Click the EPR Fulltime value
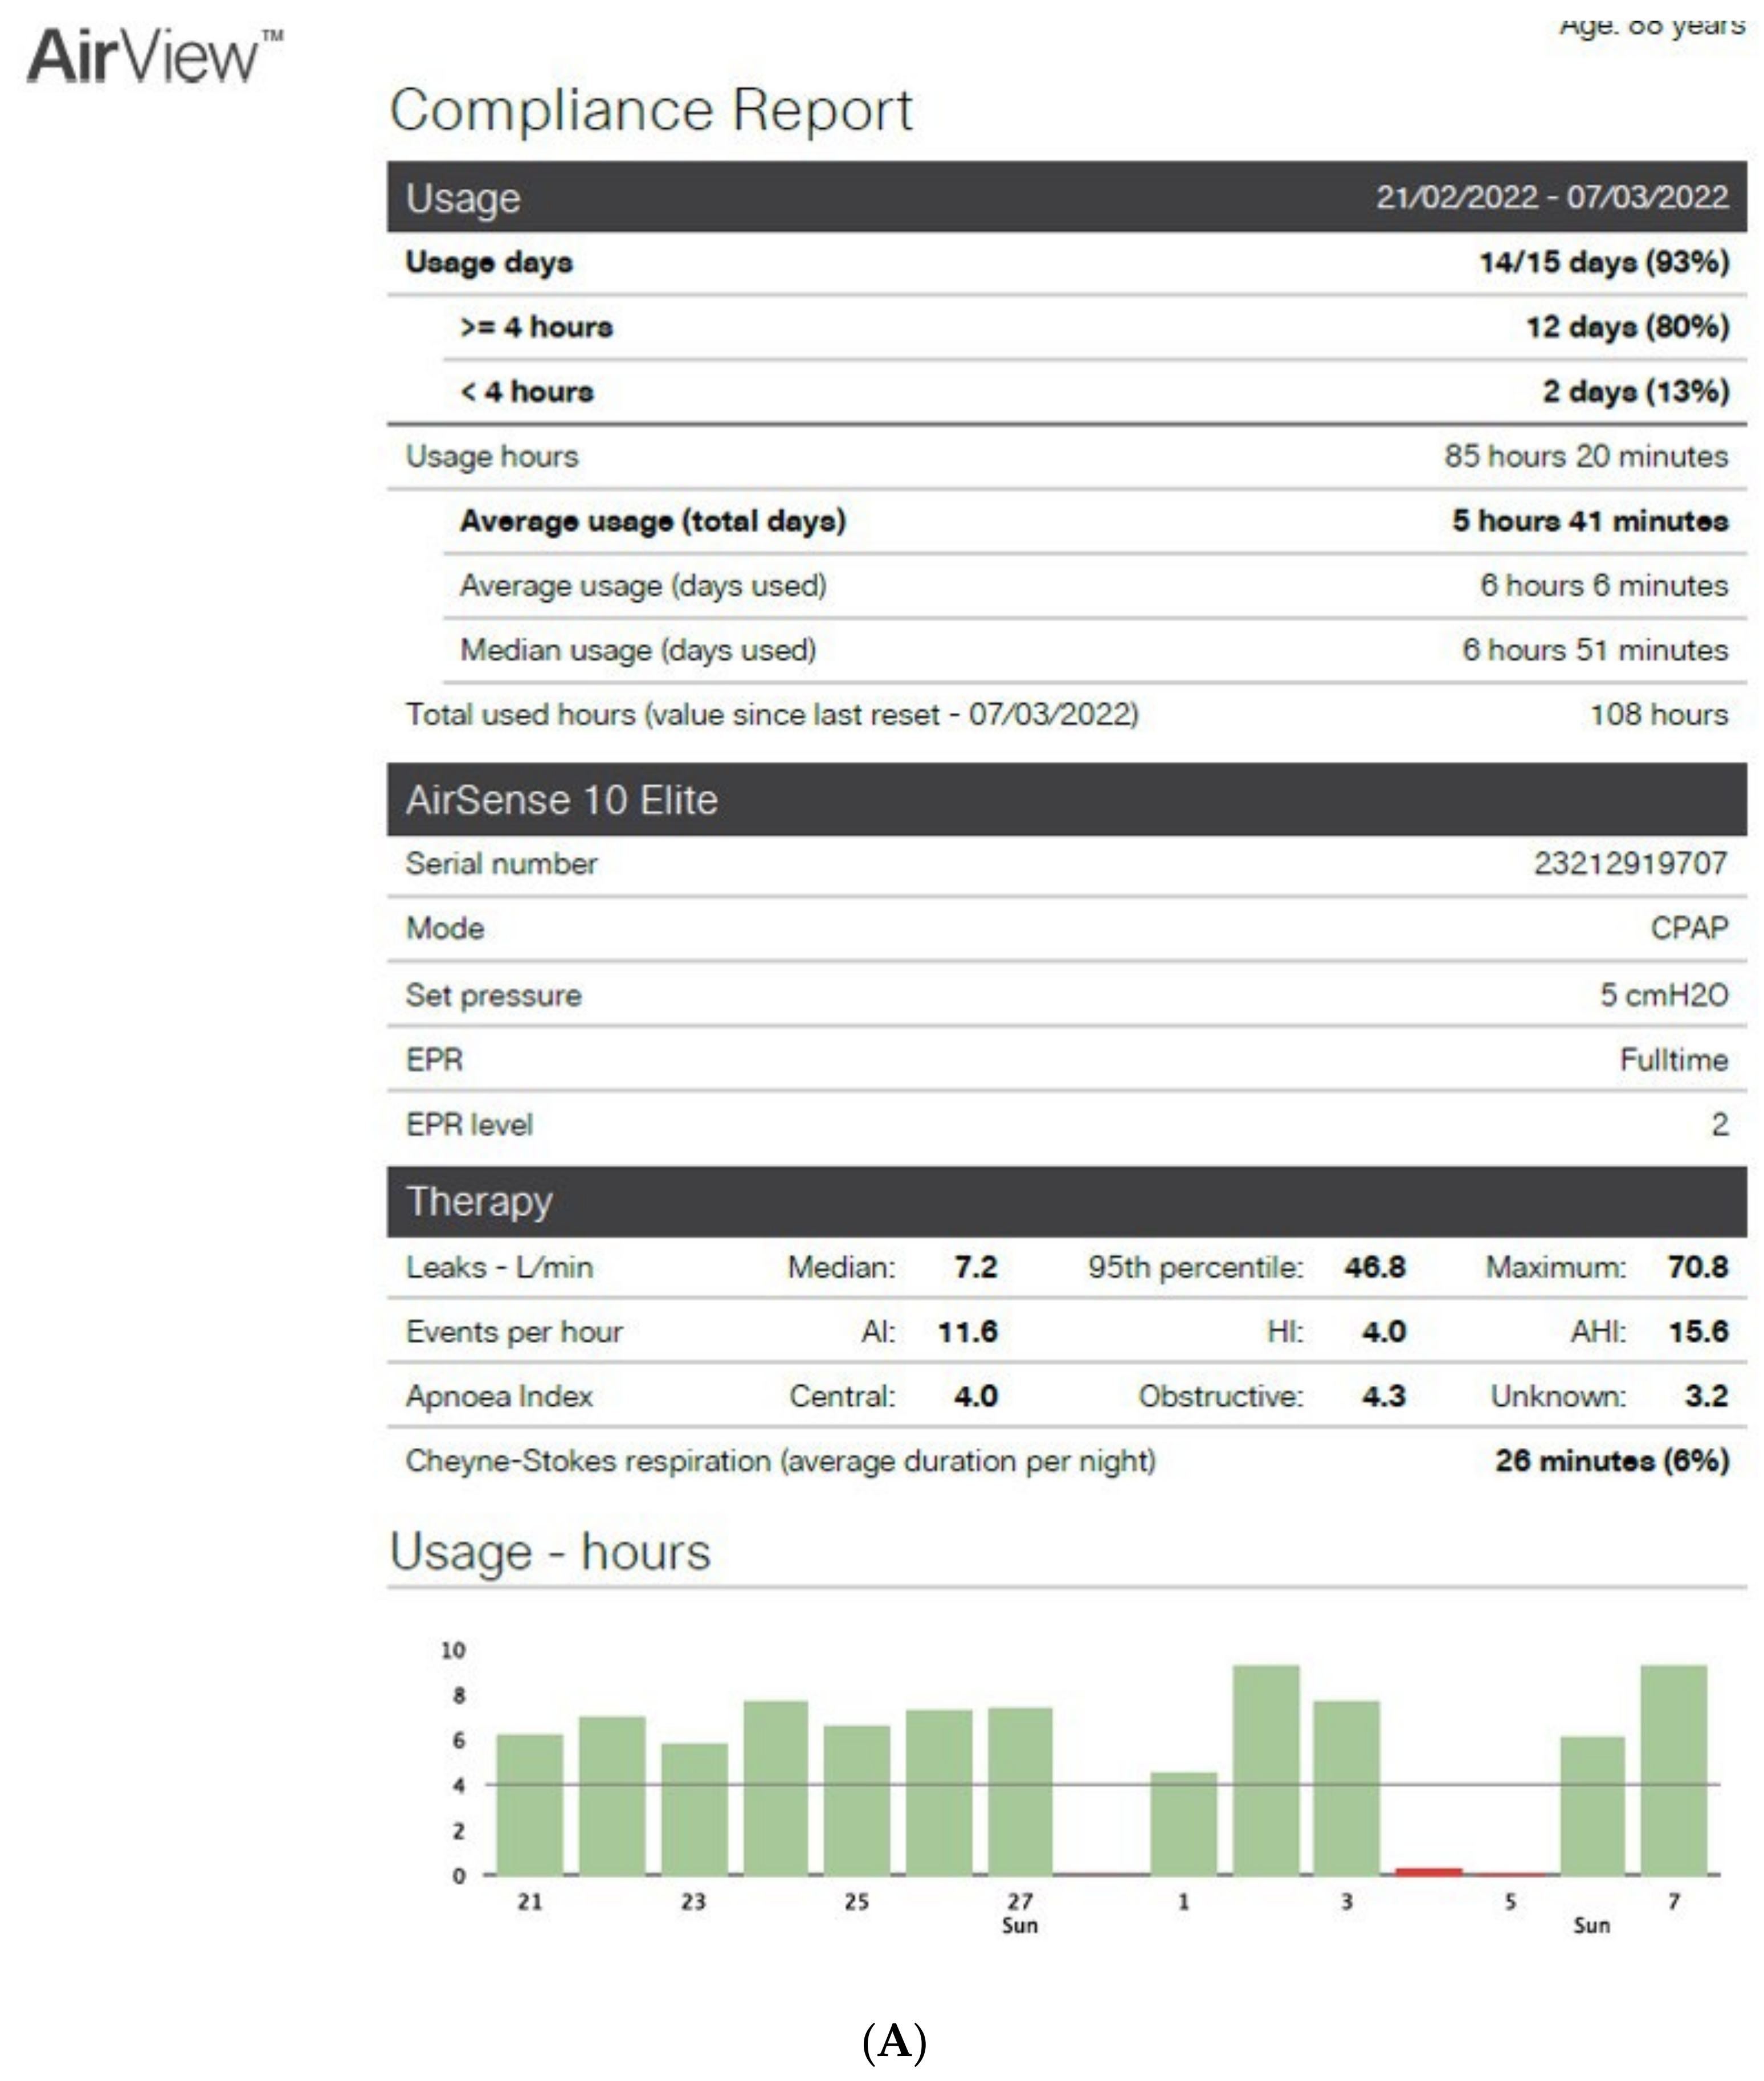The height and width of the screenshot is (2081, 1764). tap(1673, 1059)
